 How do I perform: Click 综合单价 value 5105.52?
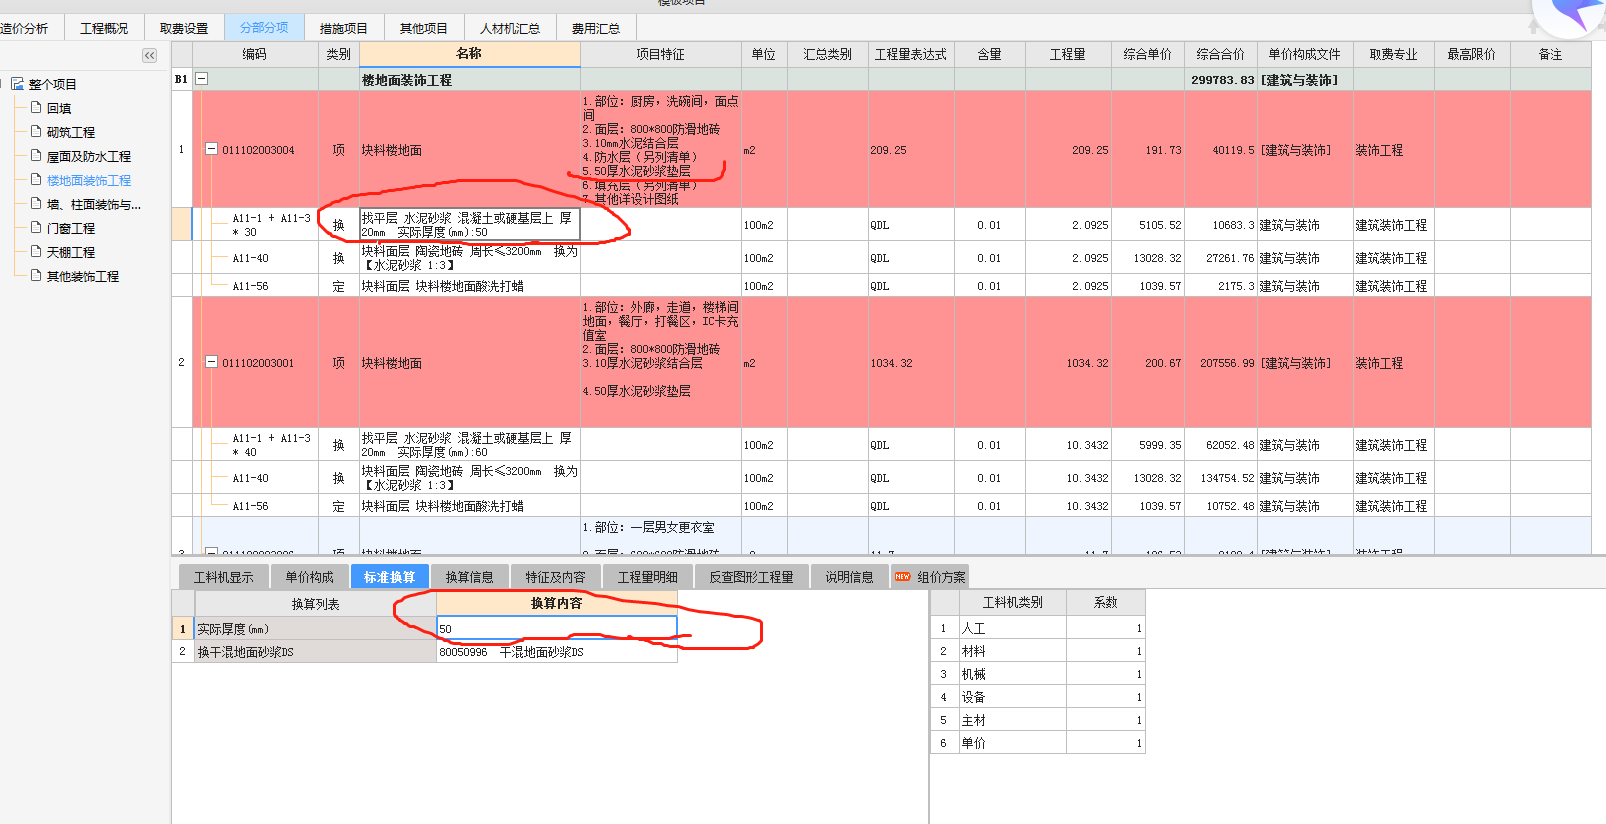pyautogui.click(x=1160, y=225)
